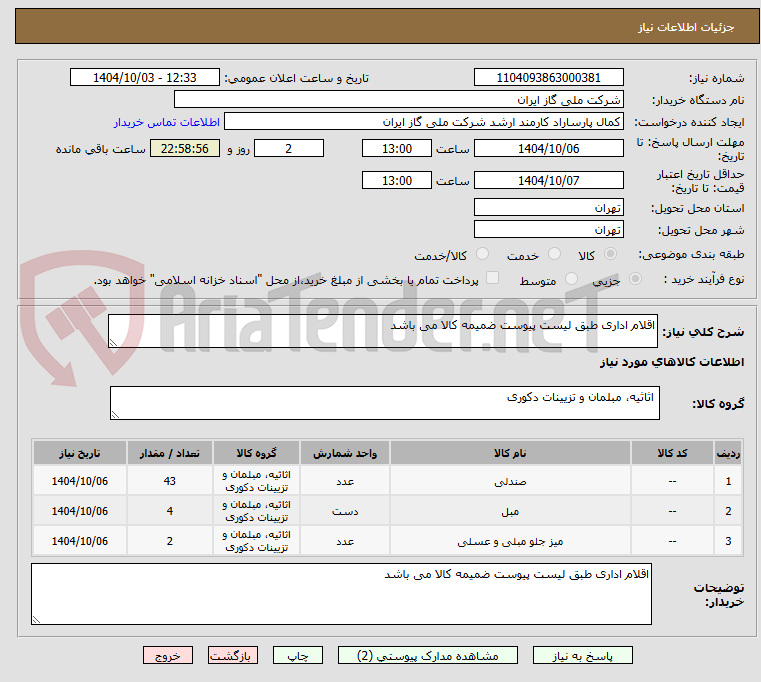Click the واحد شمارش column header
This screenshot has height=682, width=761.
(x=345, y=453)
